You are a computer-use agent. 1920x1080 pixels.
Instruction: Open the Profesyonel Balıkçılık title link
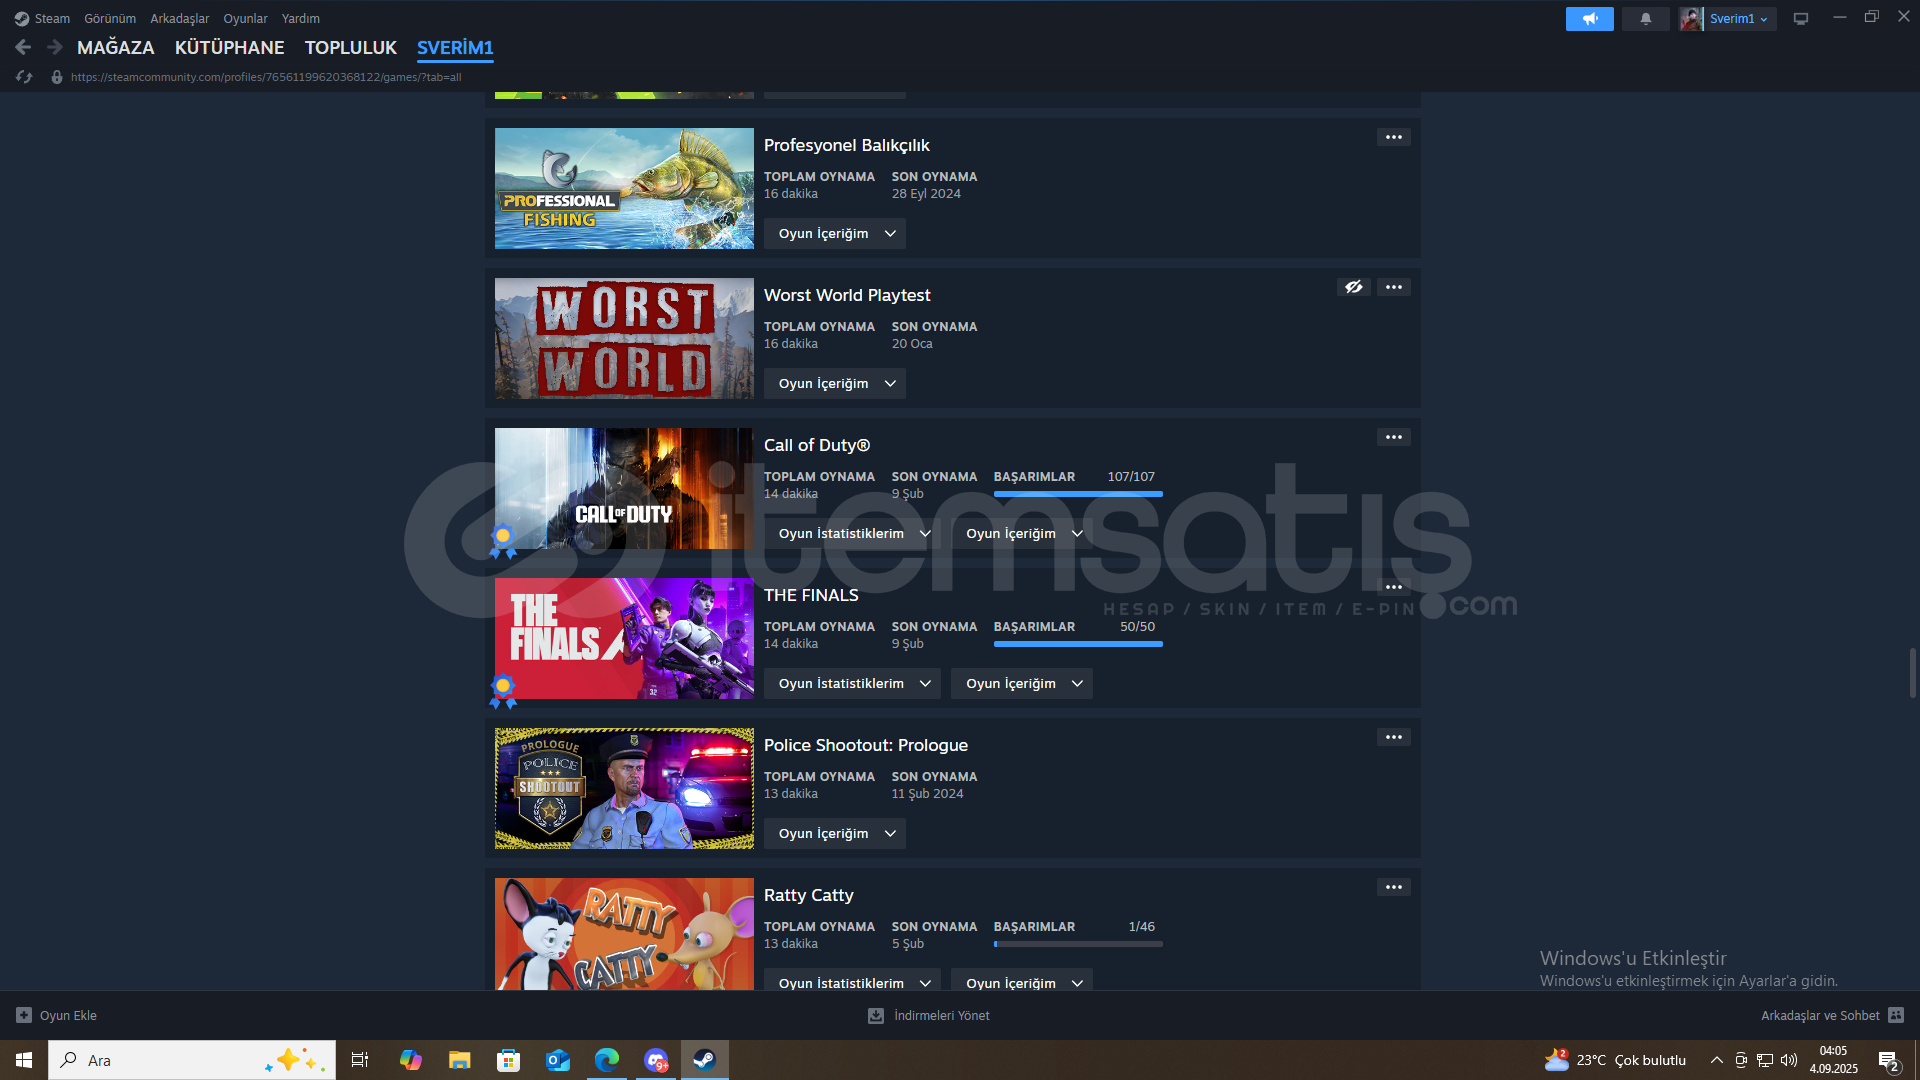[847, 145]
